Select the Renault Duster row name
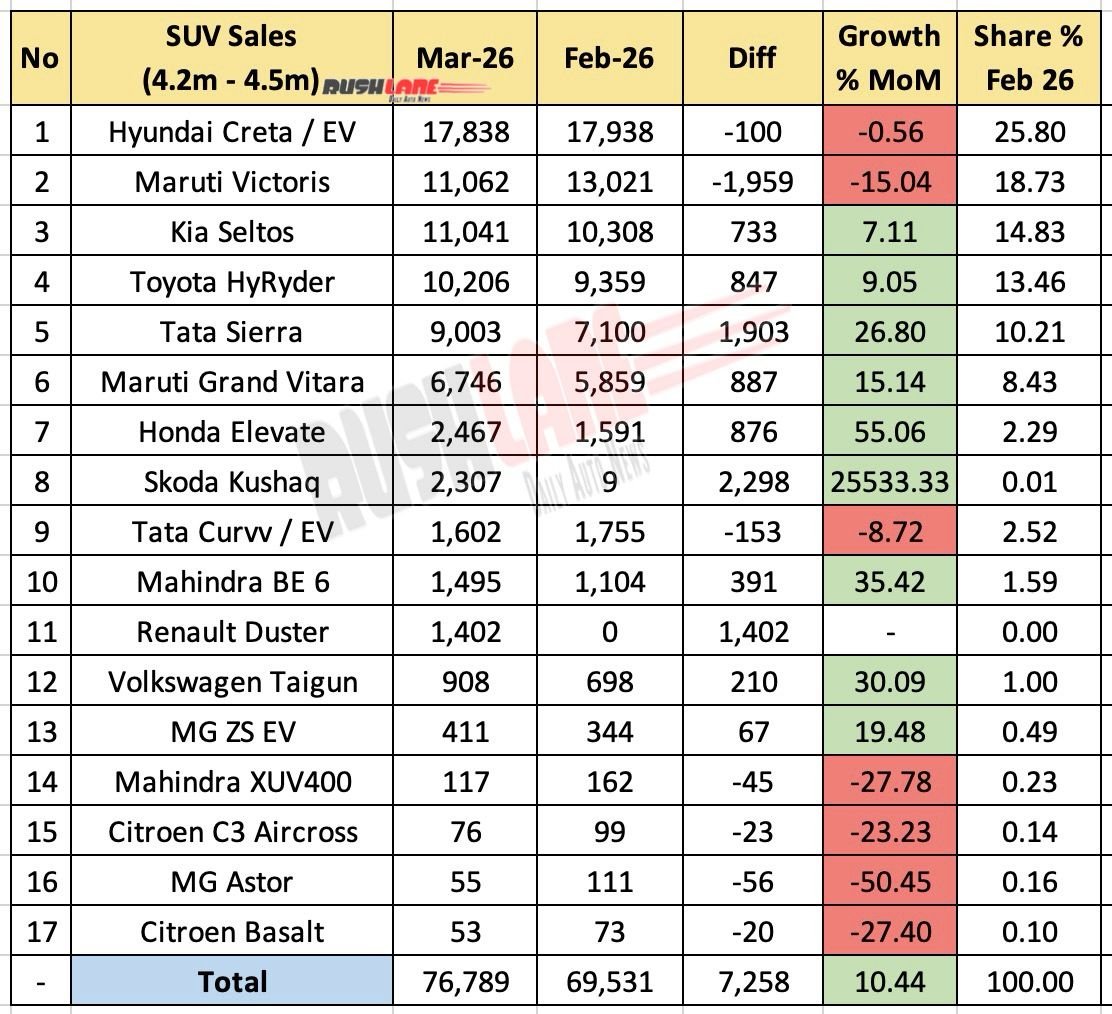Image resolution: width=1112 pixels, height=1014 pixels. click(231, 632)
